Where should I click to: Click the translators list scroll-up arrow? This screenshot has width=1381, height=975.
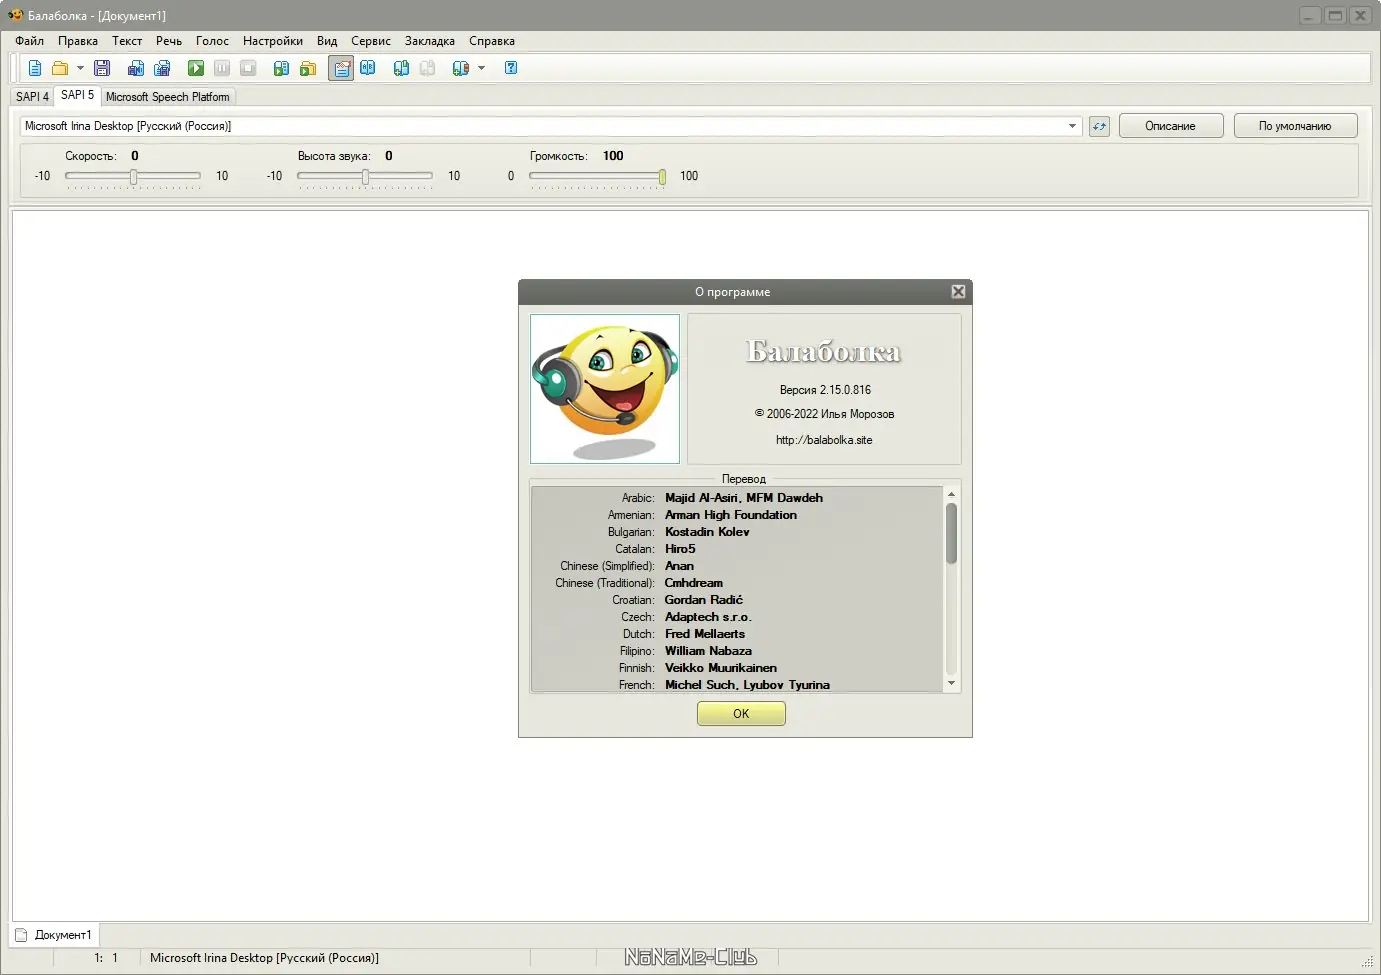tap(951, 494)
